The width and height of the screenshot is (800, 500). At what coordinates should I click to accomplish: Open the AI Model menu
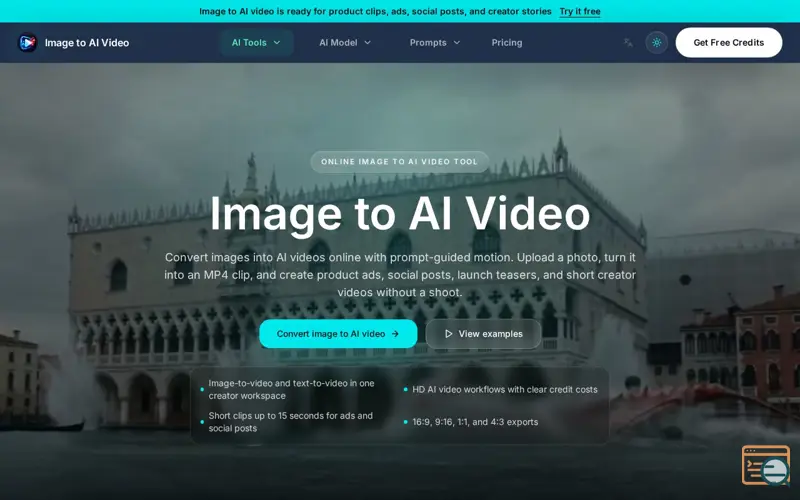(x=345, y=43)
